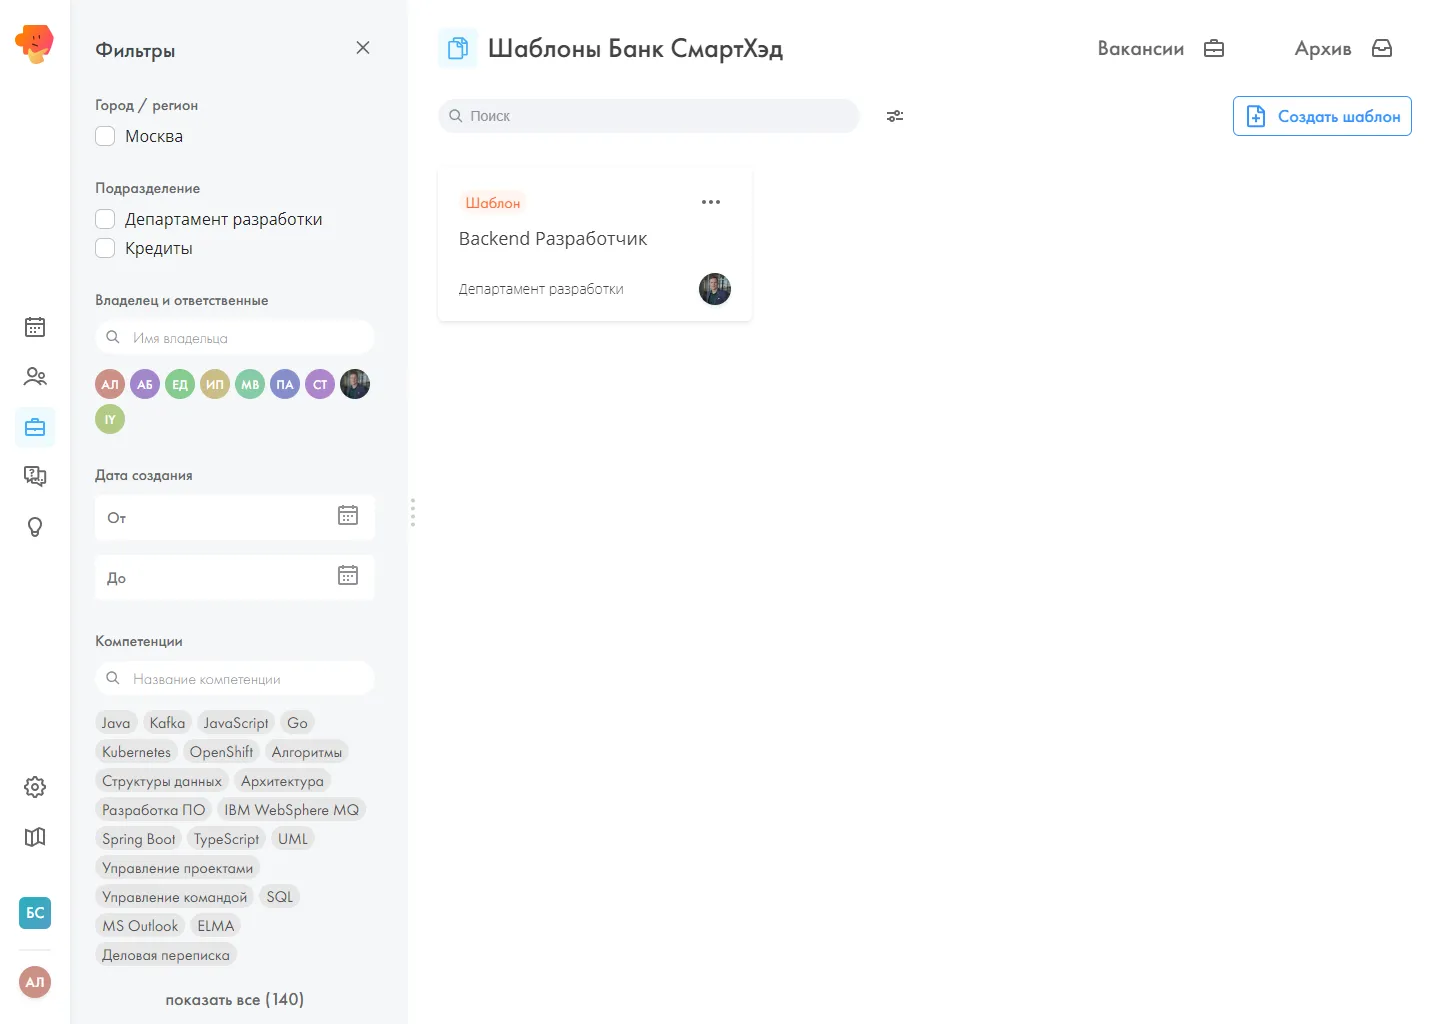Filter by owner ПА avatar
This screenshot has width=1440, height=1024.
[x=285, y=384]
